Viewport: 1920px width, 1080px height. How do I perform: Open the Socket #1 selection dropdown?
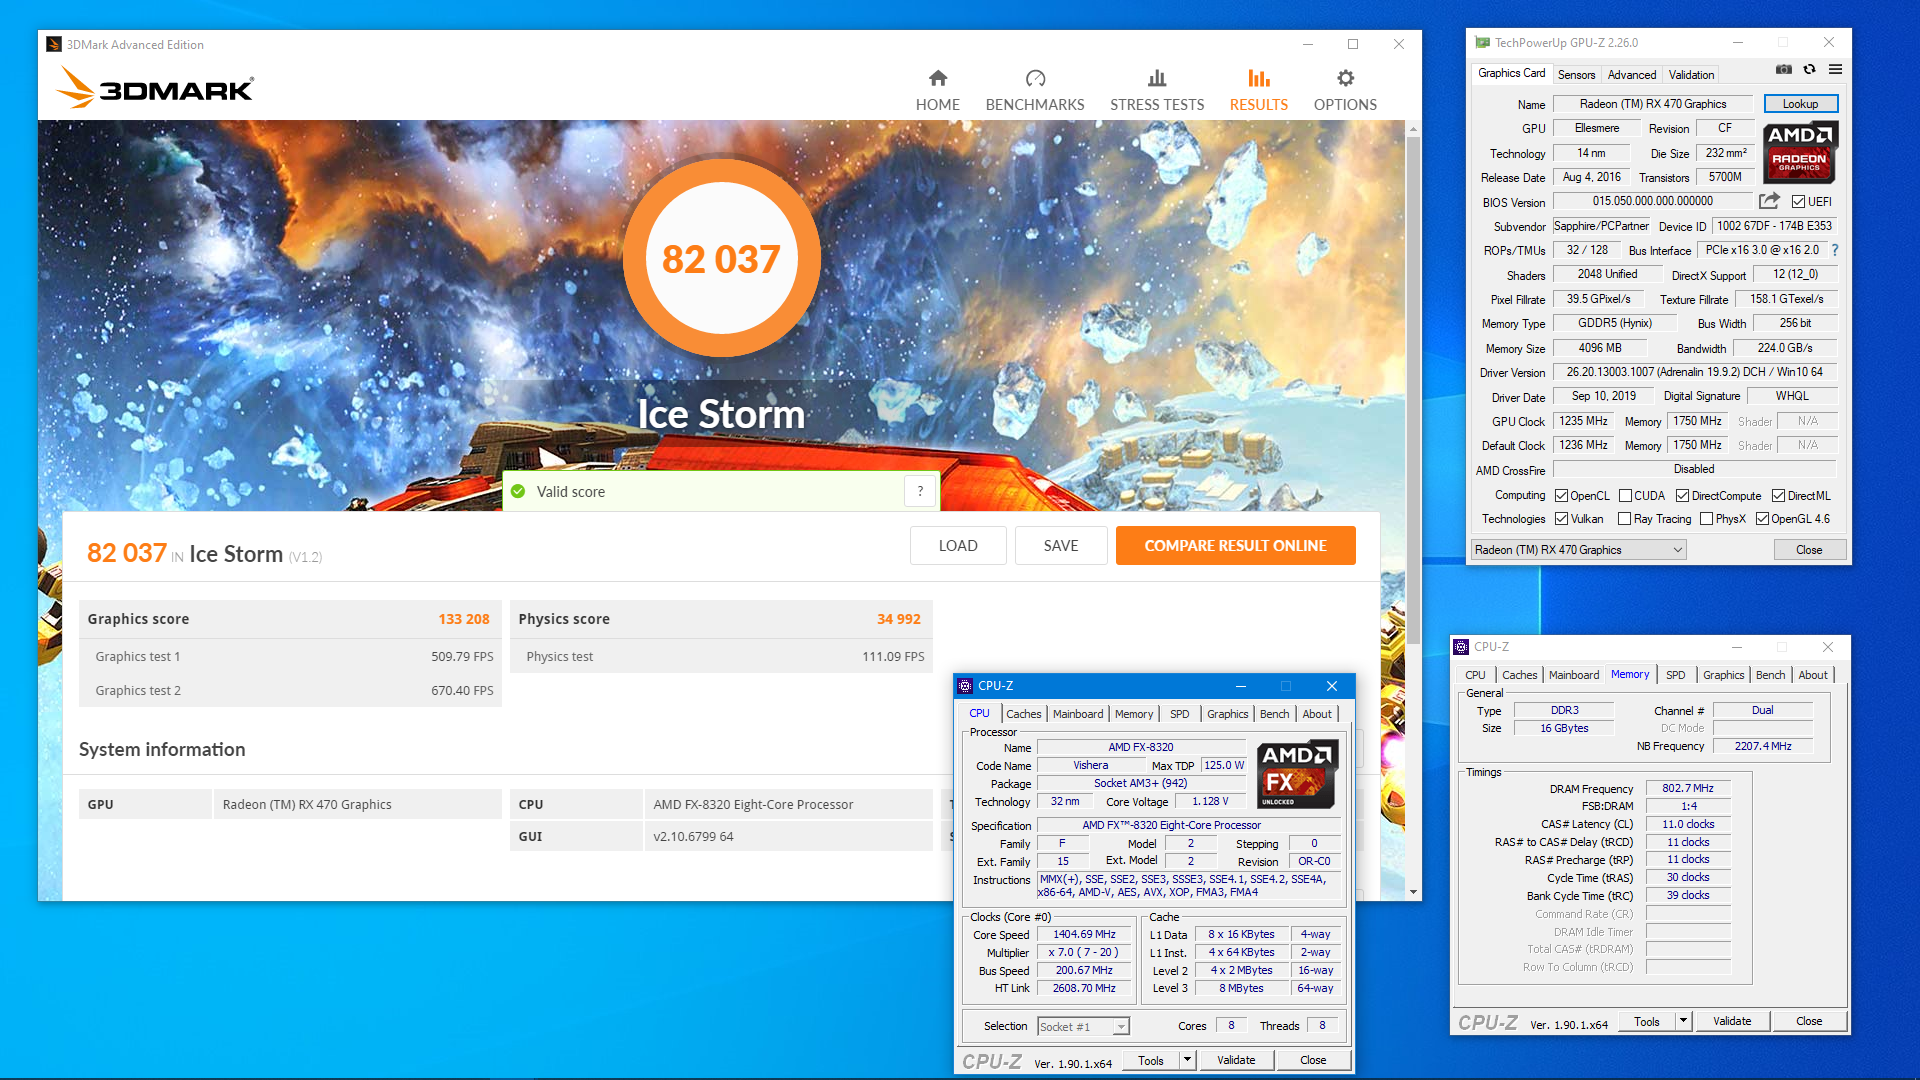(1083, 1027)
